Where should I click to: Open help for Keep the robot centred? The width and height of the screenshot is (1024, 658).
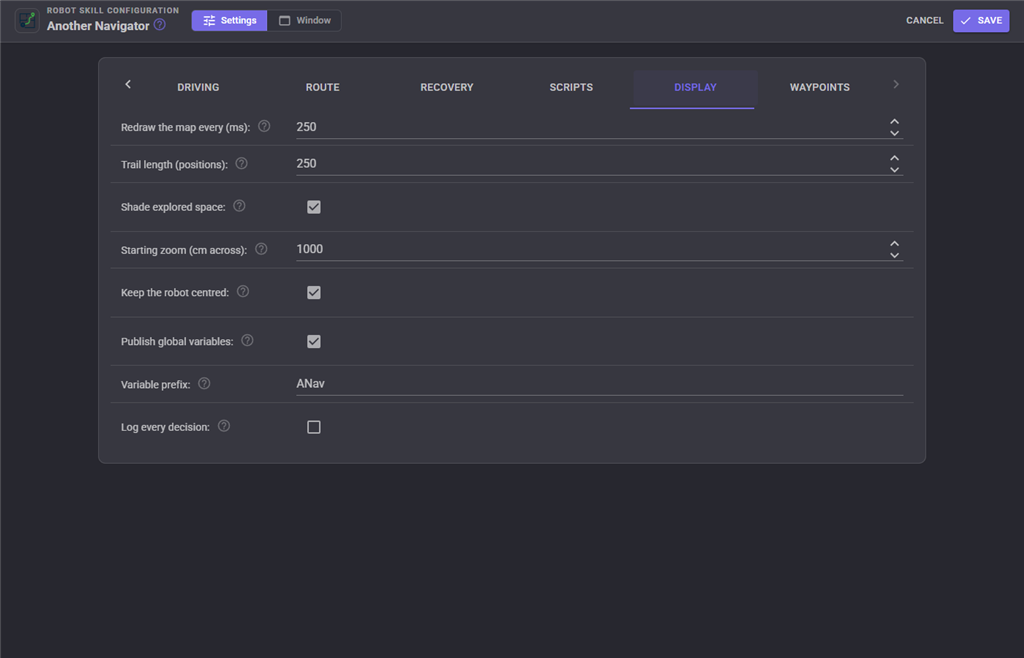point(243,291)
